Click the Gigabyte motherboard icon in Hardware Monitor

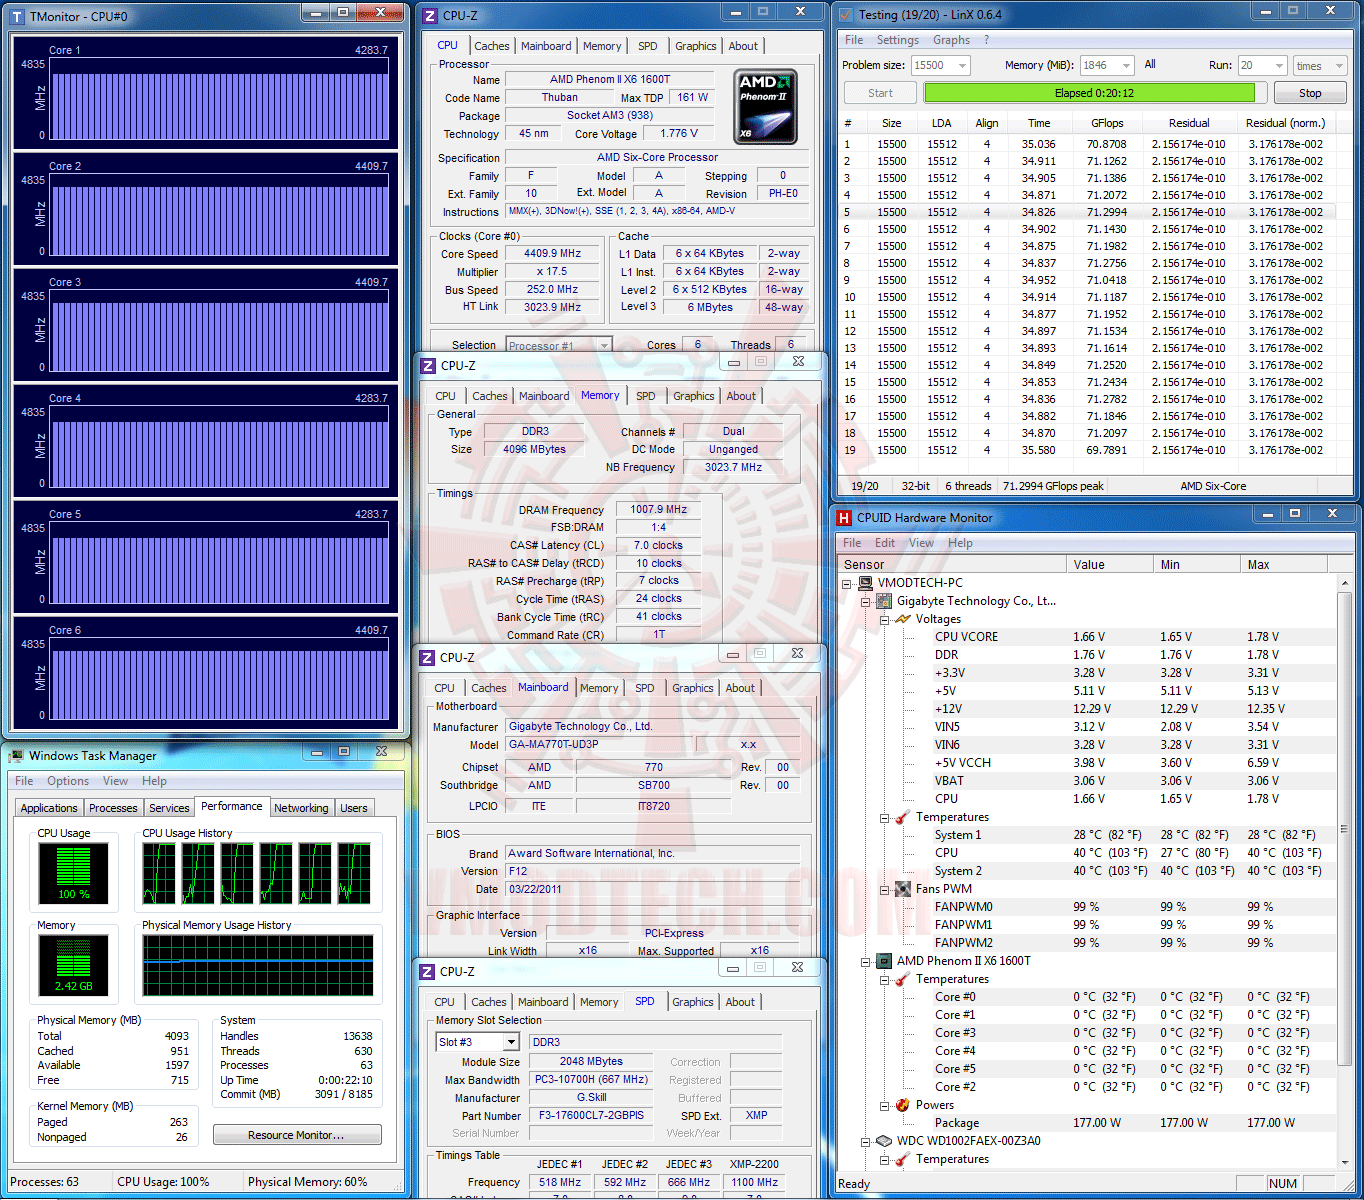[884, 601]
